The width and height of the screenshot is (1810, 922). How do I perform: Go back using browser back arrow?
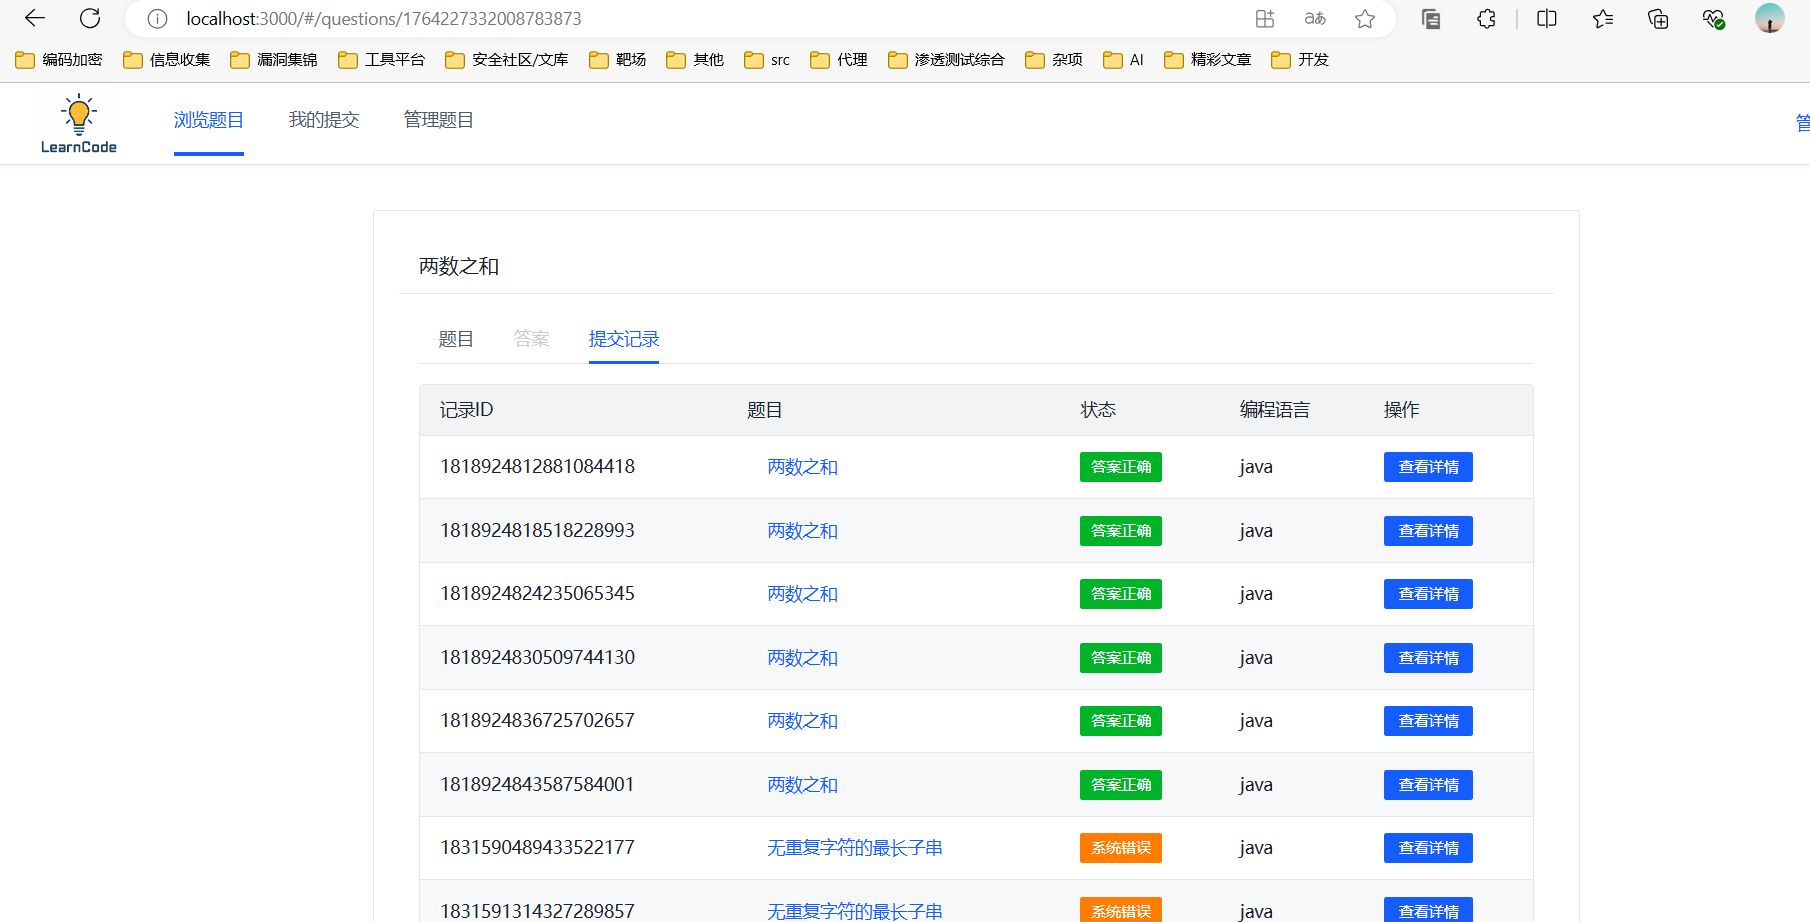point(35,18)
